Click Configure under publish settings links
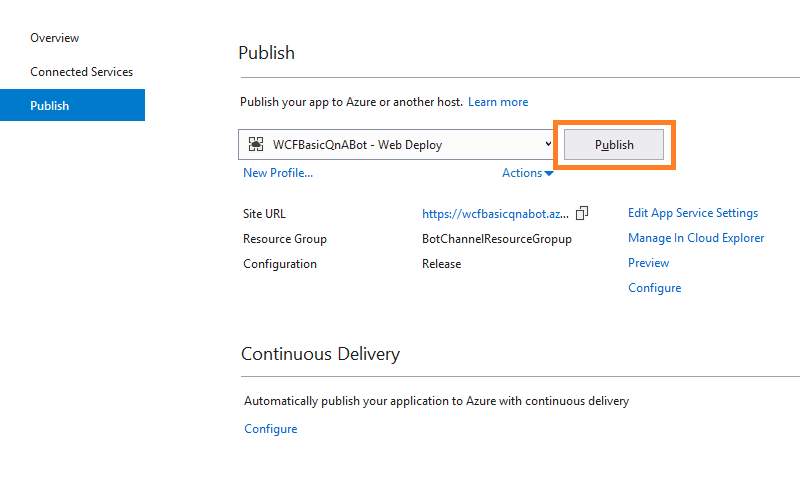The height and width of the screenshot is (482, 800). [655, 288]
